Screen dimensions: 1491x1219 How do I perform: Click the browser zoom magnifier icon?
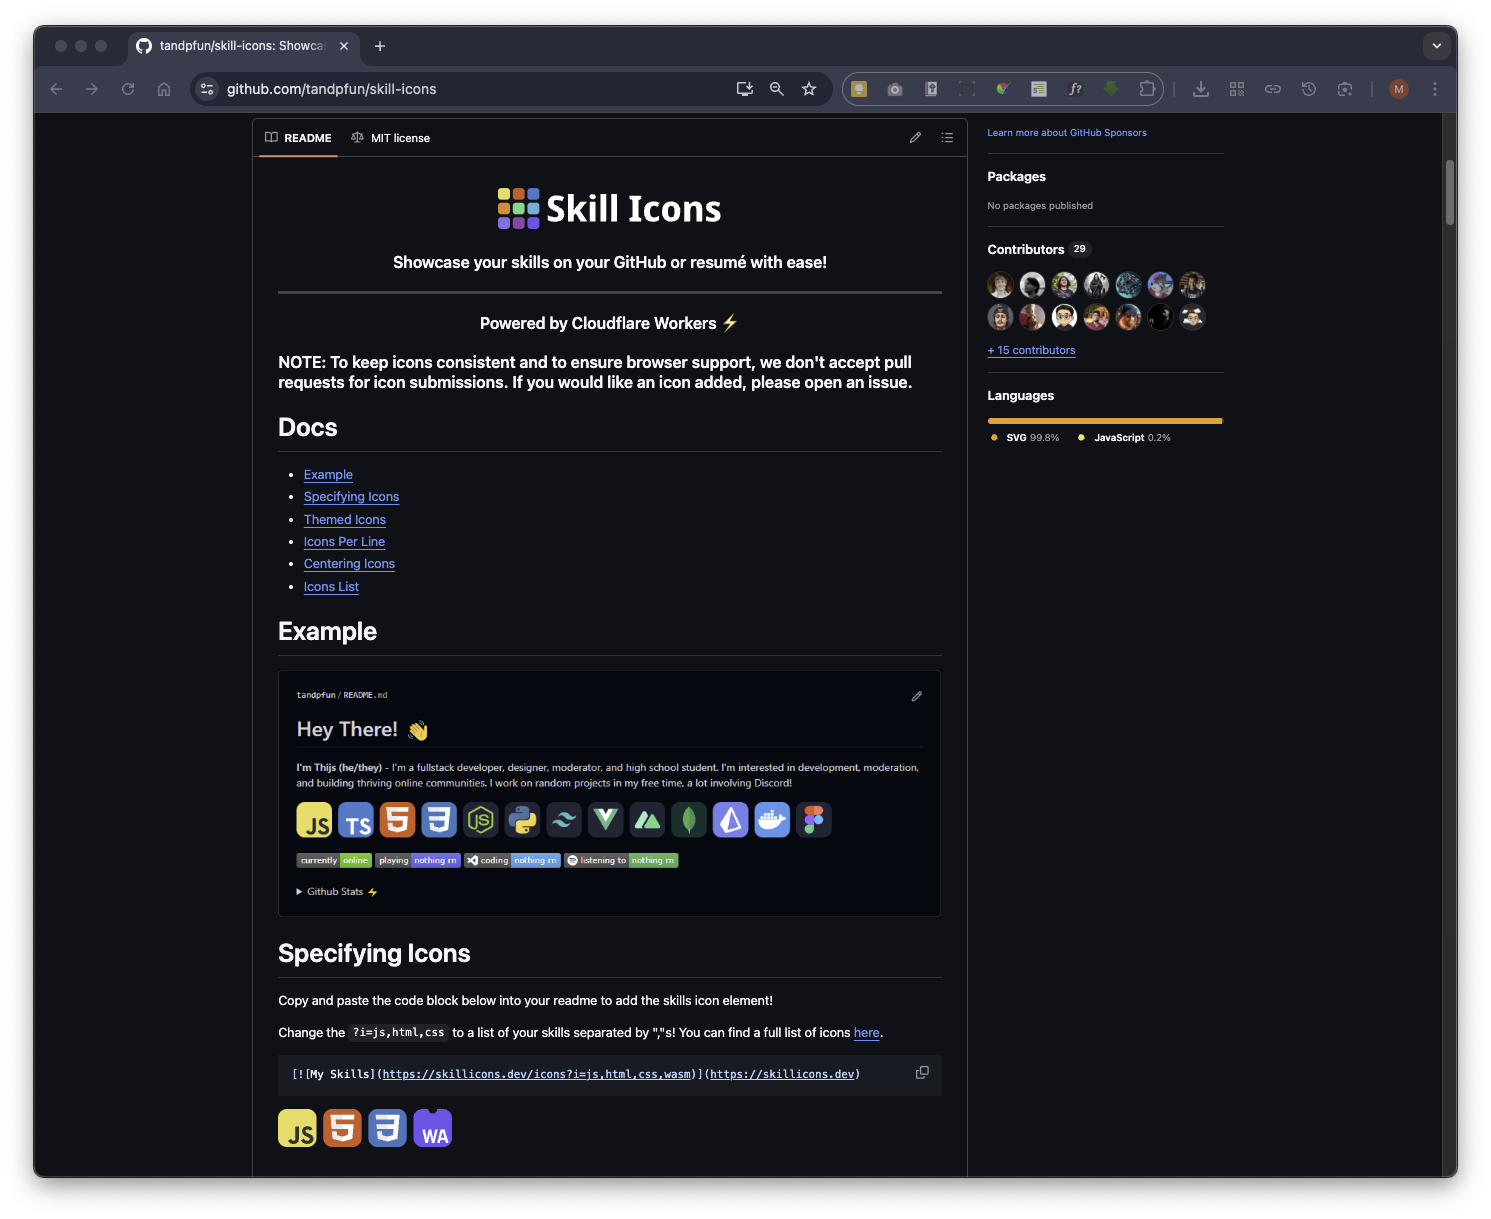coord(776,89)
